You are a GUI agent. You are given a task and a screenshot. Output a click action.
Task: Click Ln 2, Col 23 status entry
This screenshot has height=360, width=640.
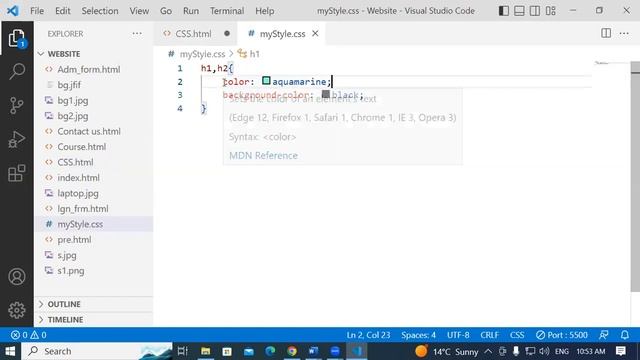pos(368,335)
